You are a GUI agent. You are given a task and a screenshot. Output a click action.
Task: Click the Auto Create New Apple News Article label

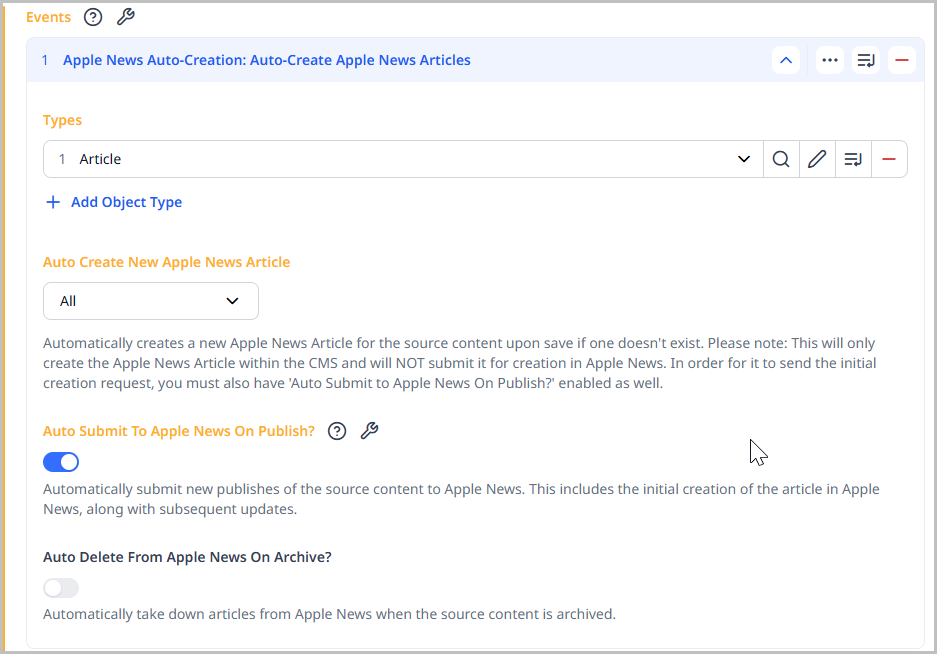(166, 262)
